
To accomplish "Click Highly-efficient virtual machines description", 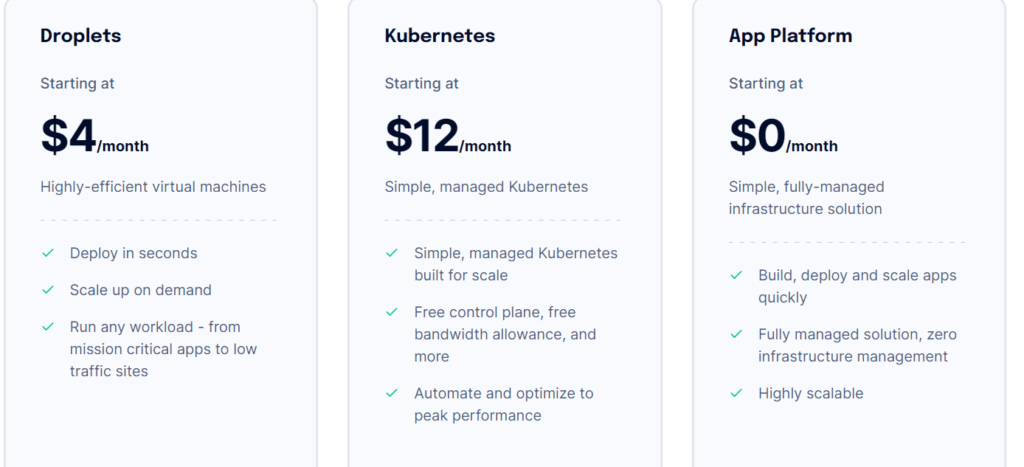I will pos(153,187).
